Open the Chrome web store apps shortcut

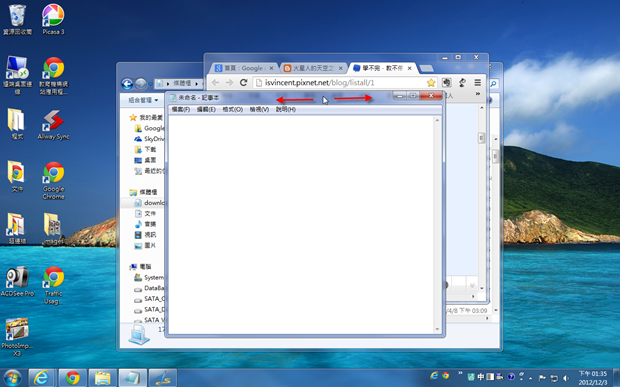53,76
